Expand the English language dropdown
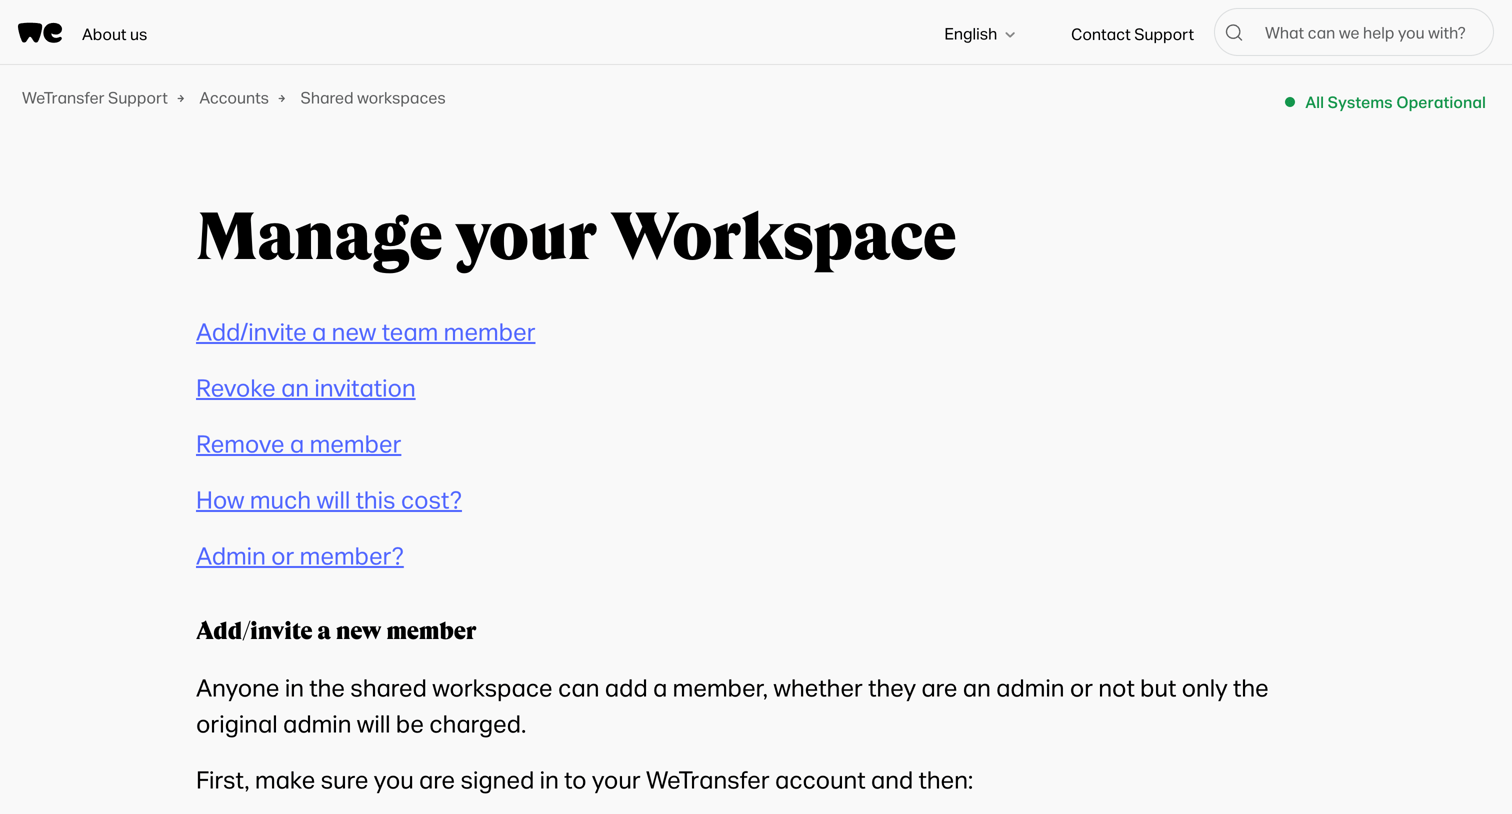The width and height of the screenshot is (1512, 814). (980, 34)
